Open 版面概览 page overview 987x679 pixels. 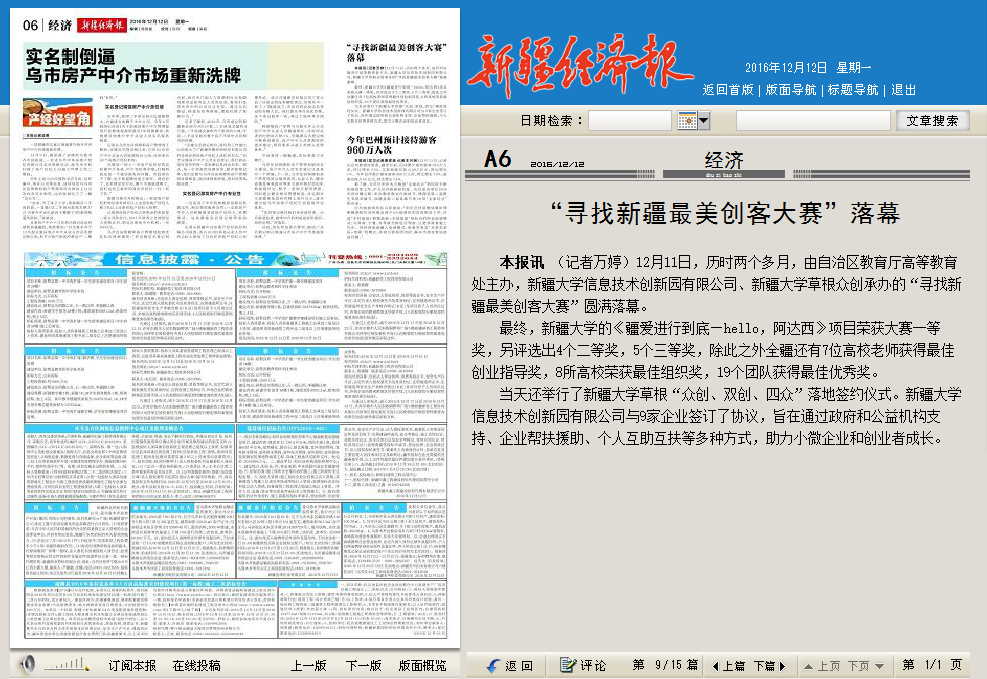(422, 665)
